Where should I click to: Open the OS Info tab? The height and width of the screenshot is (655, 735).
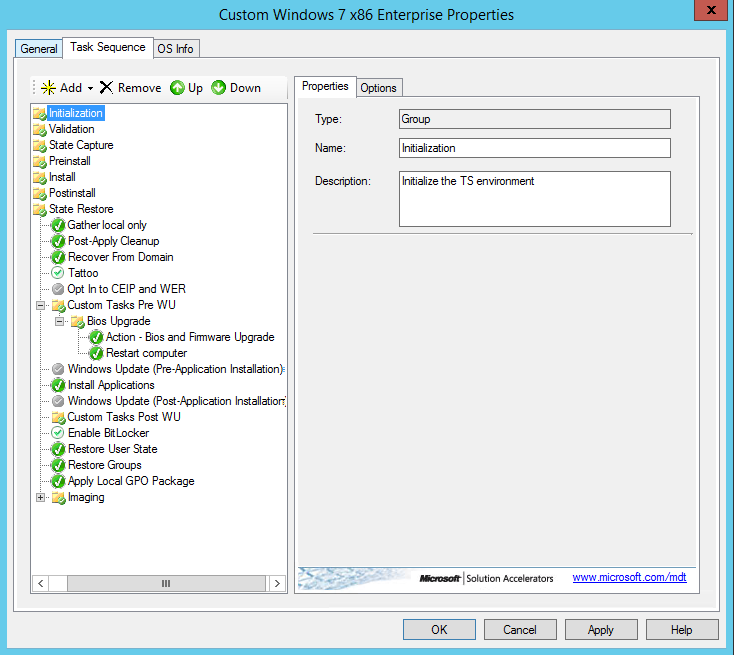176,49
